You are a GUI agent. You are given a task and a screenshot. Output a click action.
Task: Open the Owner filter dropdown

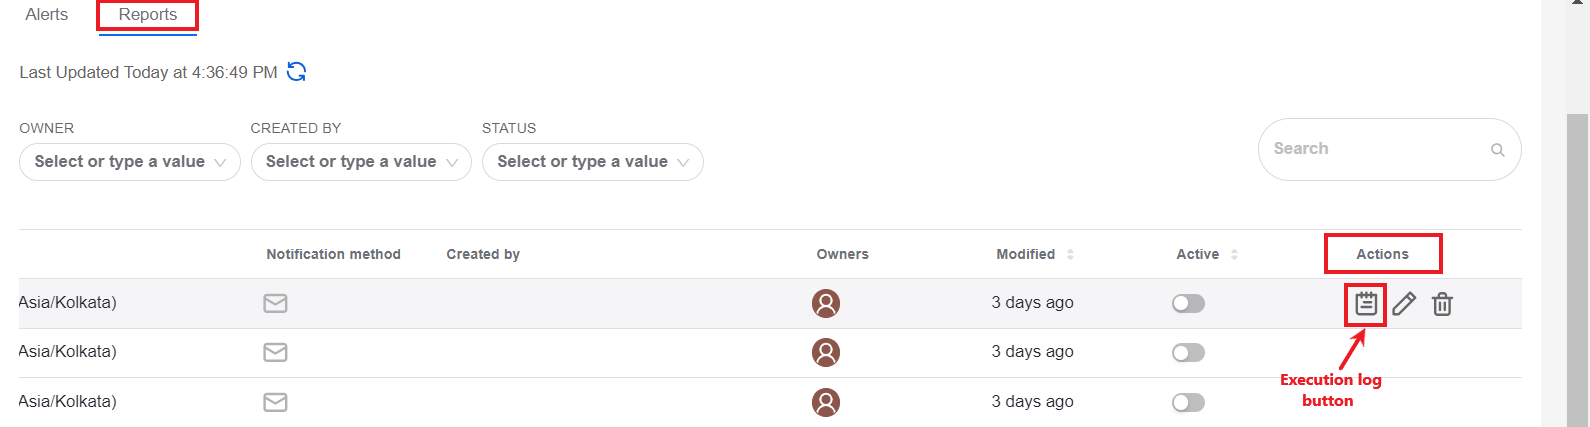pos(130,162)
